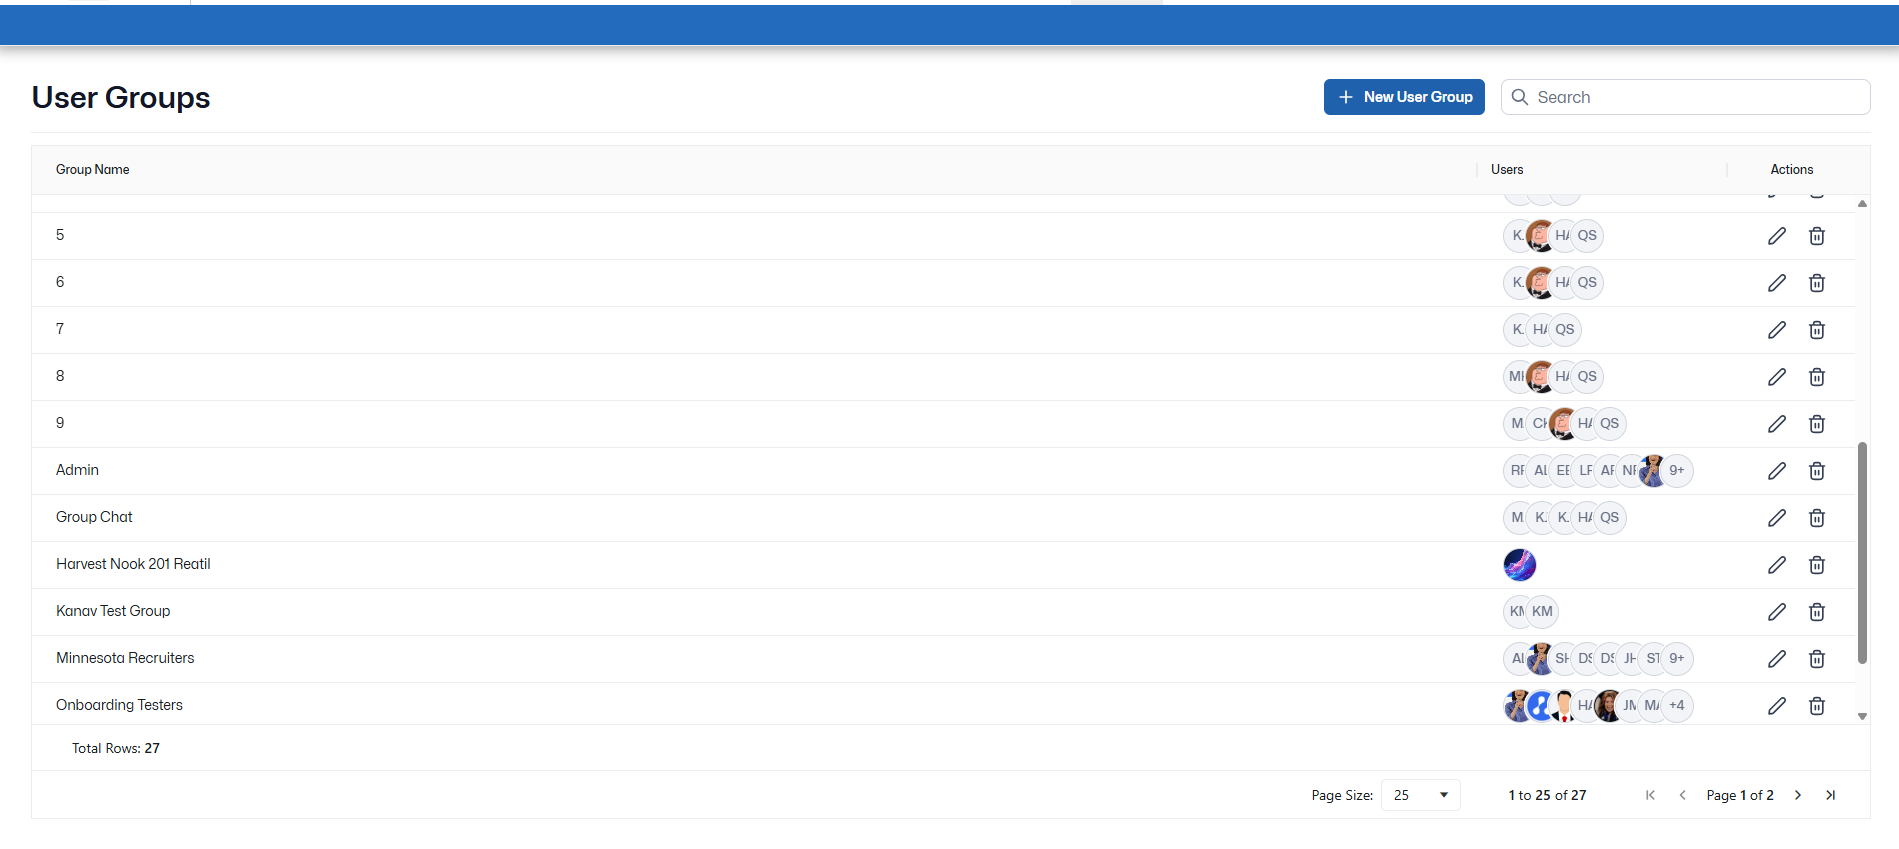This screenshot has height=849, width=1899.
Task: Click the User Groups page heading
Action: [121, 97]
